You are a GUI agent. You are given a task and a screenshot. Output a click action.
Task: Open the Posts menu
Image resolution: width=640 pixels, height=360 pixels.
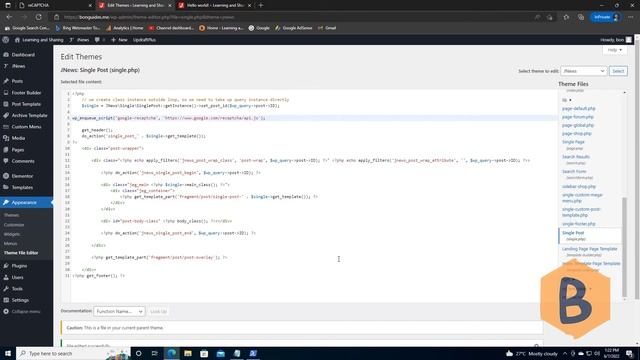click(x=17, y=81)
